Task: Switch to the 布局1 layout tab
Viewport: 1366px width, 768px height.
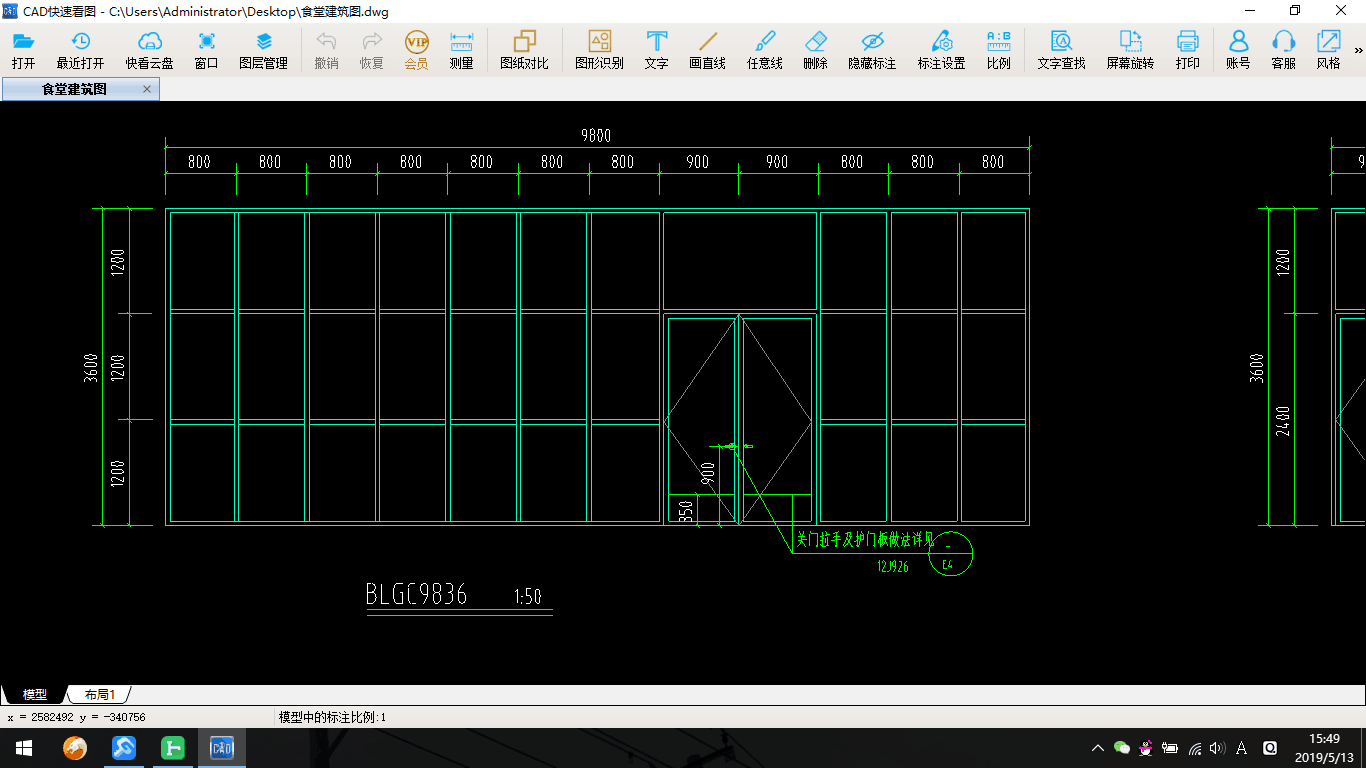Action: 100,694
